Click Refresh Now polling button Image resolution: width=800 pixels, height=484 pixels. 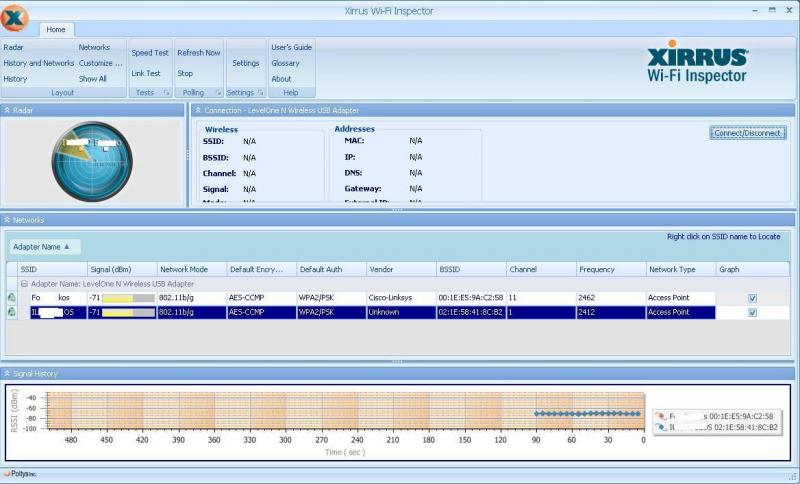tap(199, 53)
